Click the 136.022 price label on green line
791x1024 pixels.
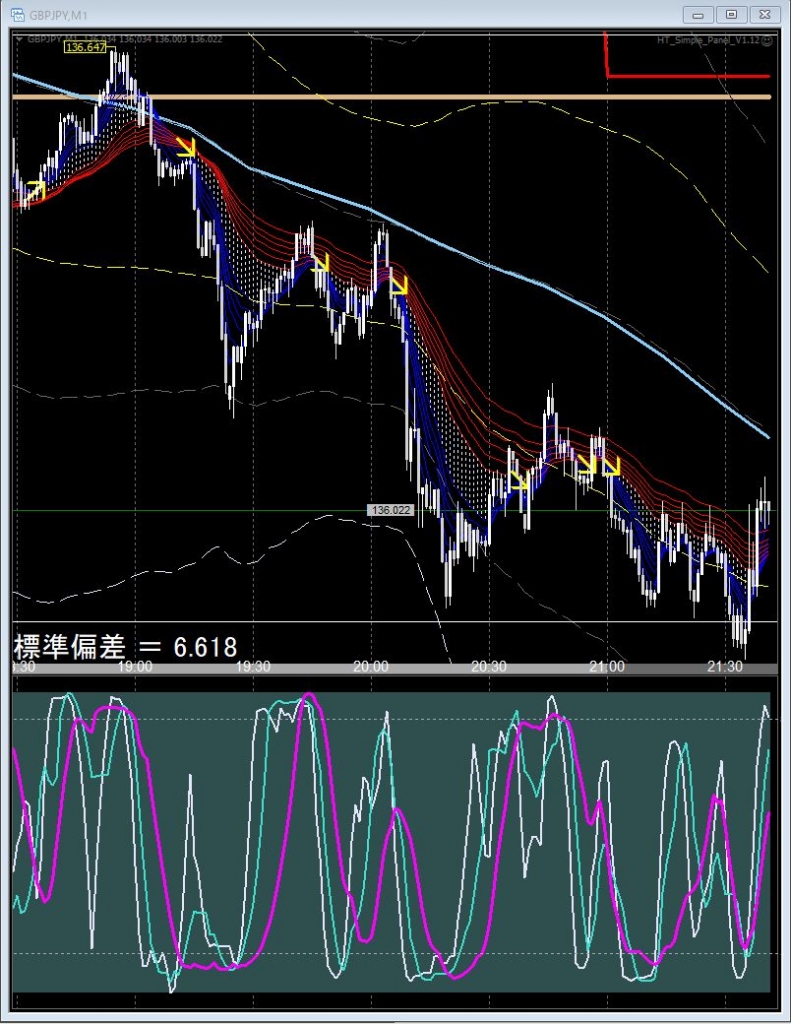(392, 510)
